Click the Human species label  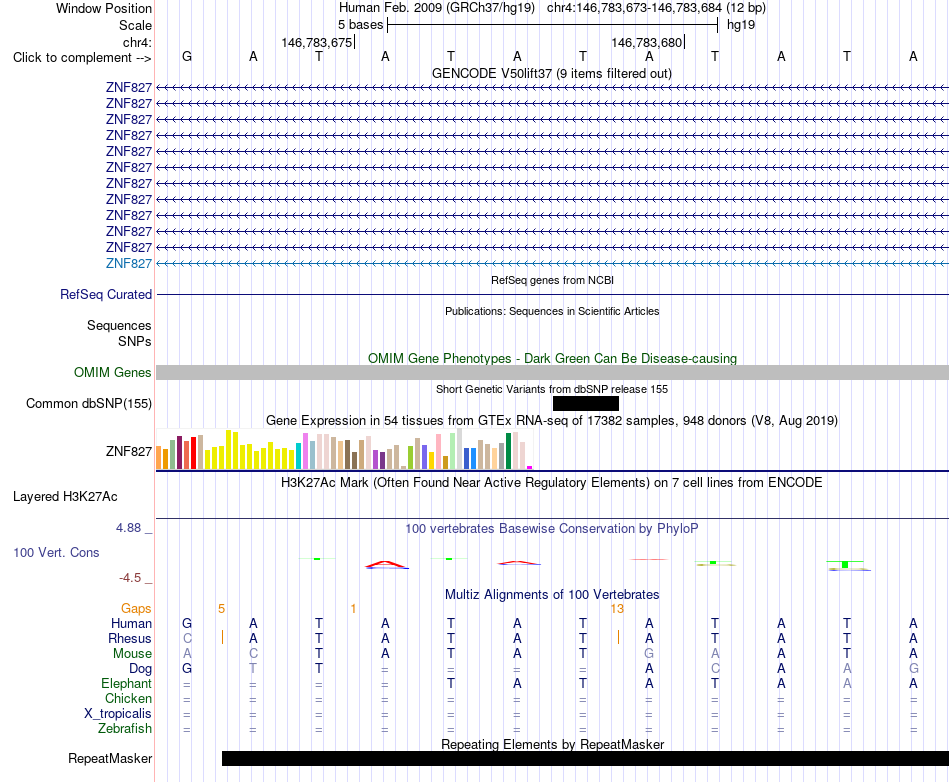click(131, 623)
